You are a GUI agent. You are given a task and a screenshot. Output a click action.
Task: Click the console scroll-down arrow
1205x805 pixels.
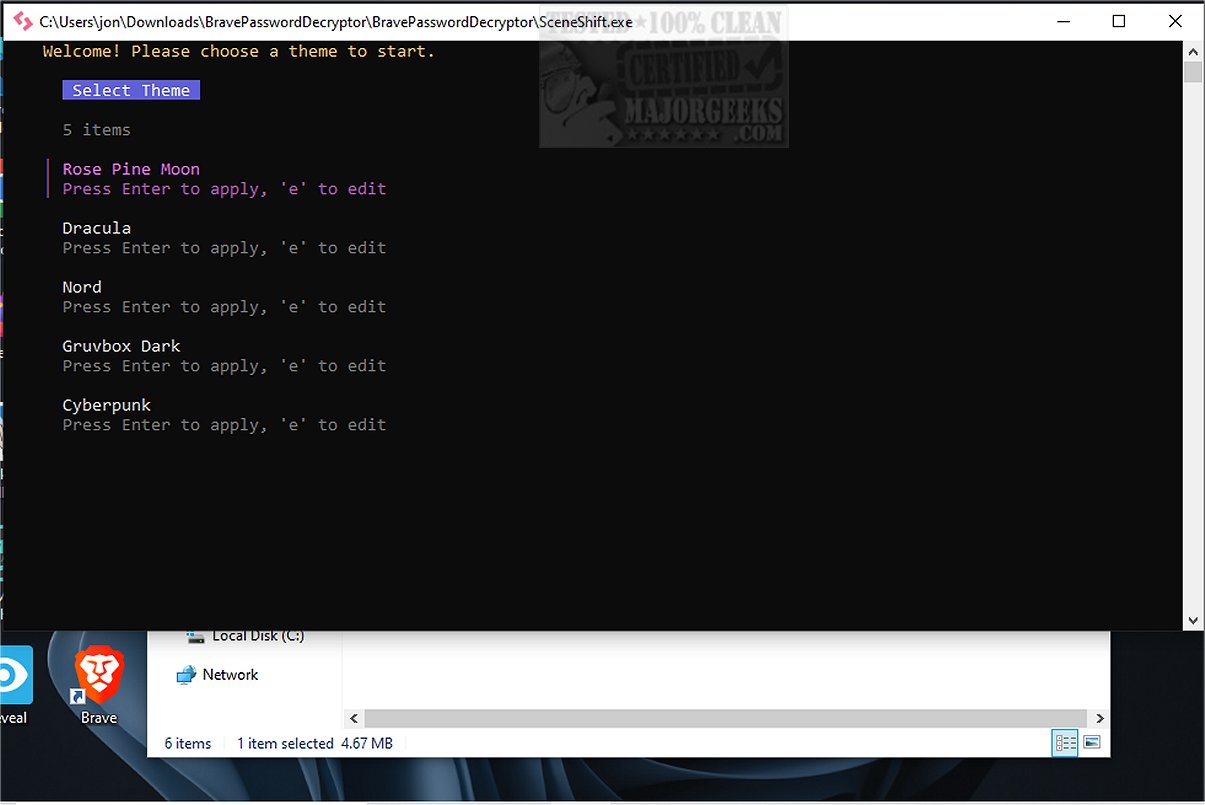click(x=1193, y=620)
